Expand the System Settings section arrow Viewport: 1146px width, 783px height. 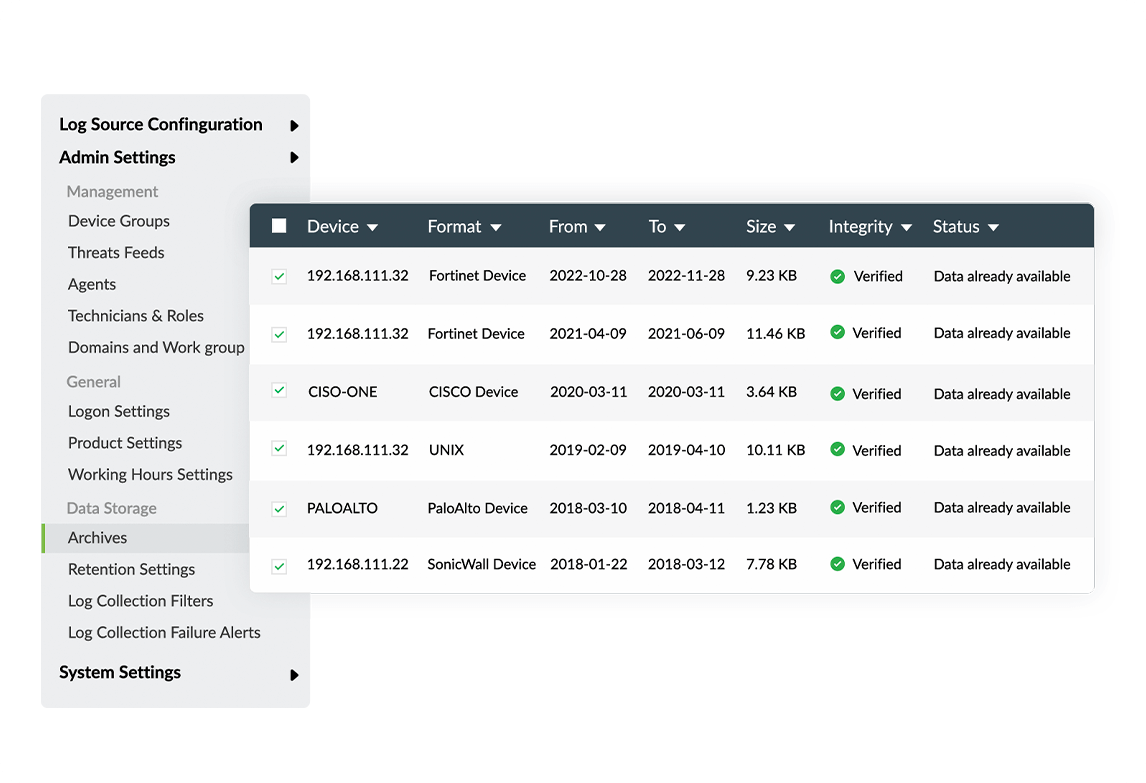pos(294,675)
